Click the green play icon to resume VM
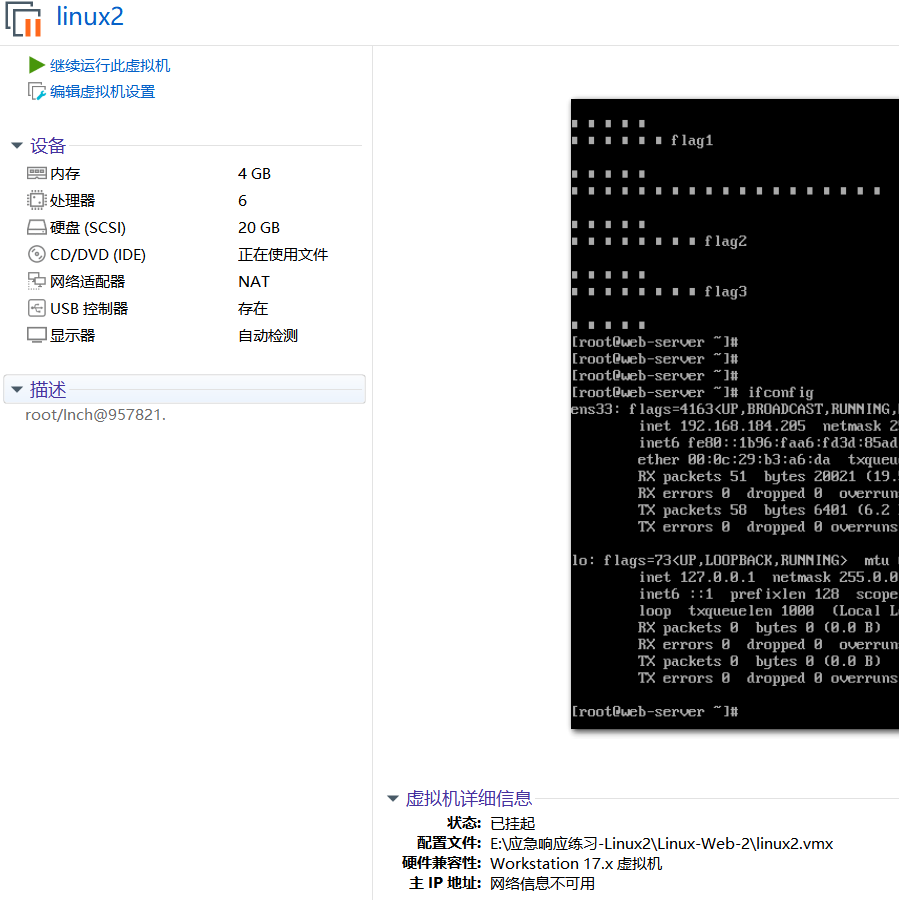This screenshot has height=900, width=899. 36,65
